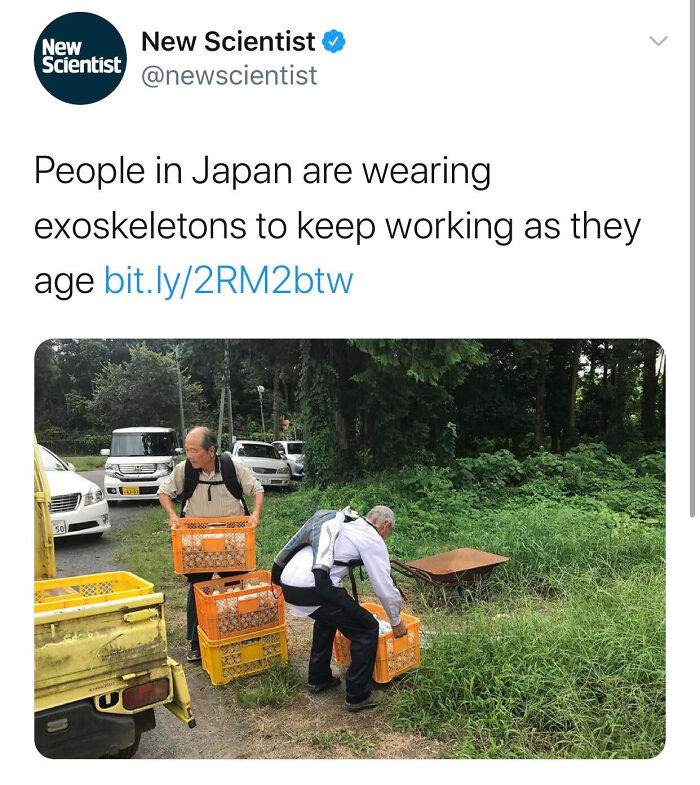Image resolution: width=700 pixels, height=785 pixels.
Task: Open the bit.ly/2RM2btw link
Action: tap(228, 280)
